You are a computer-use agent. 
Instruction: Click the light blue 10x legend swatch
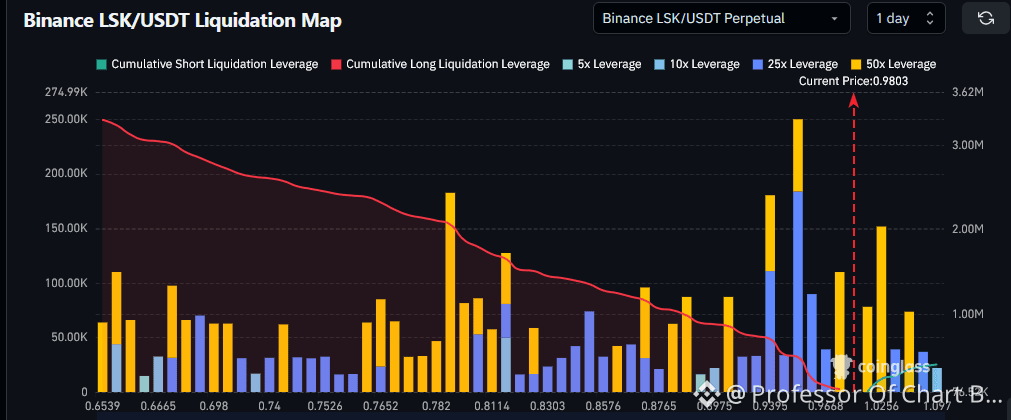tap(661, 64)
